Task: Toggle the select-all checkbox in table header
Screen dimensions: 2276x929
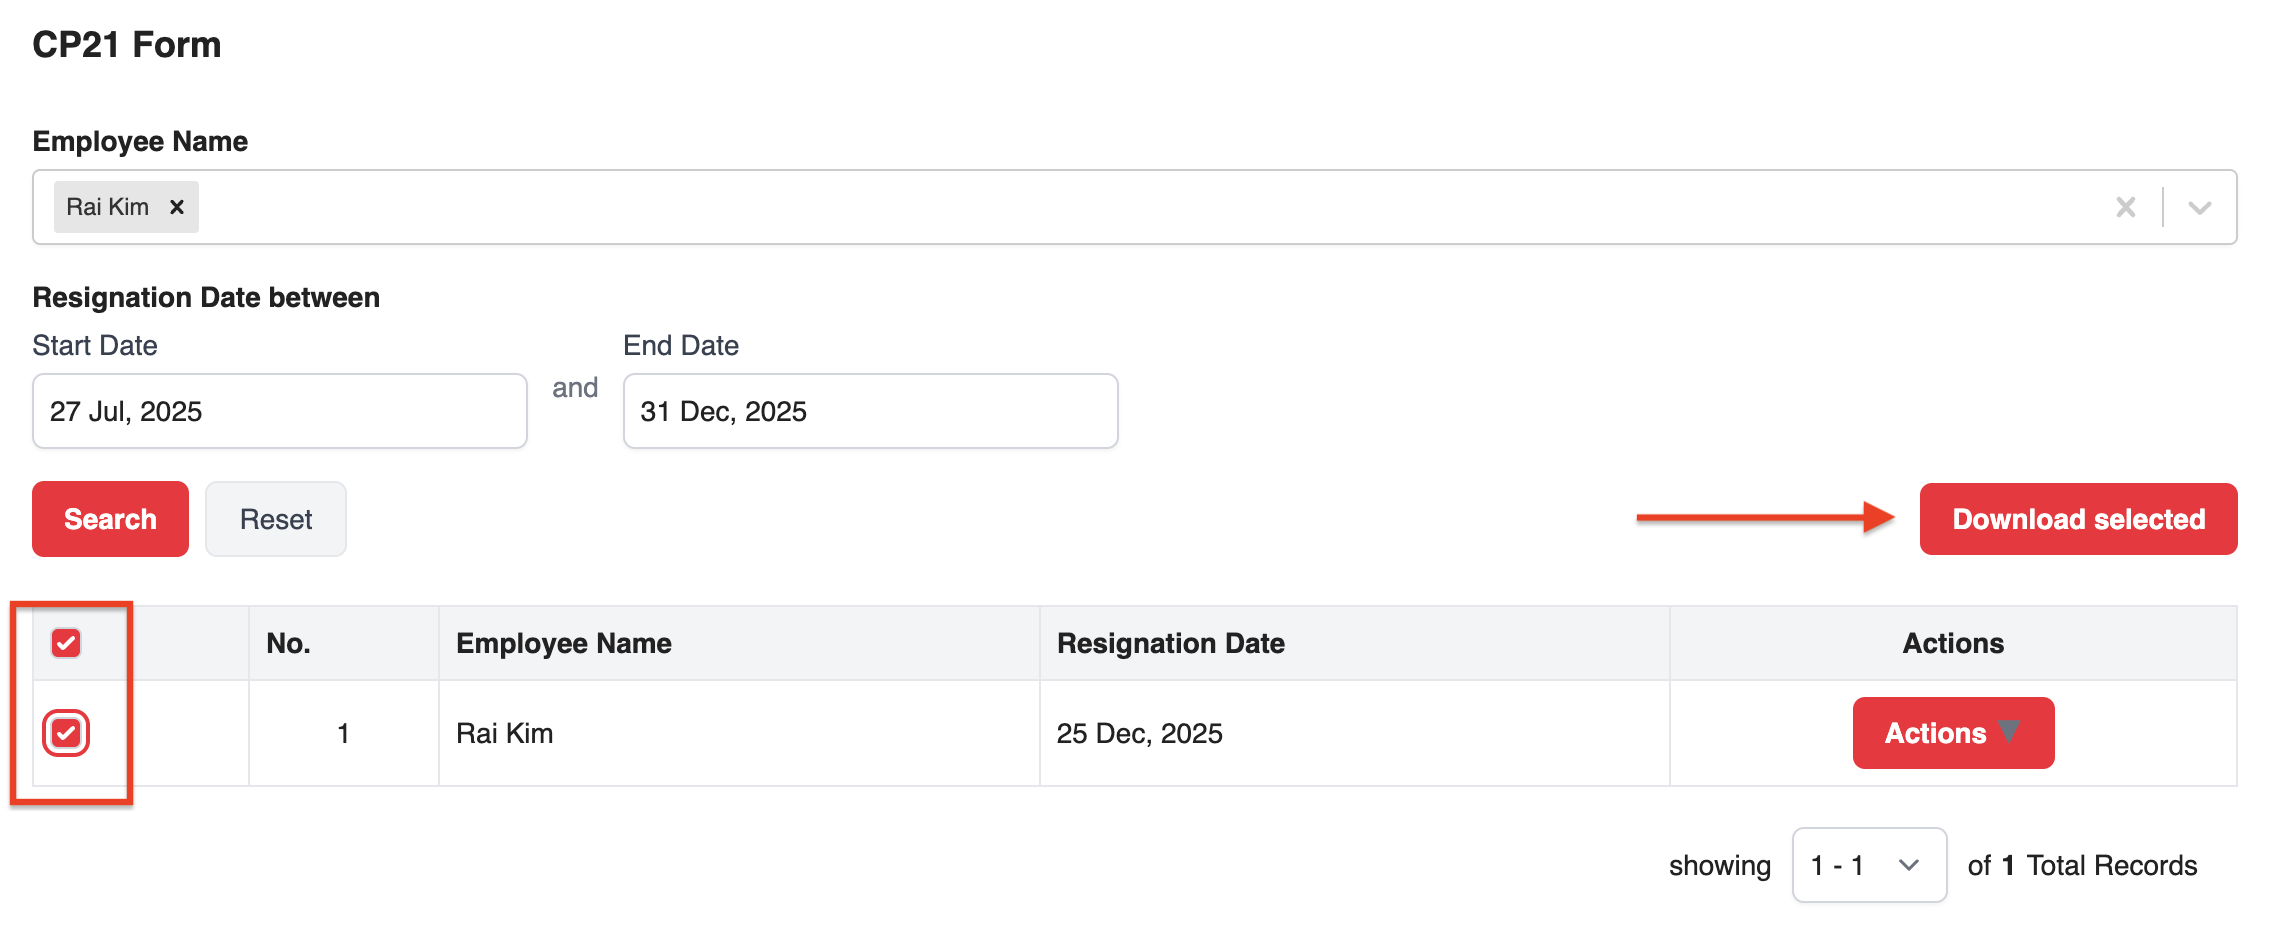Action: [66, 643]
